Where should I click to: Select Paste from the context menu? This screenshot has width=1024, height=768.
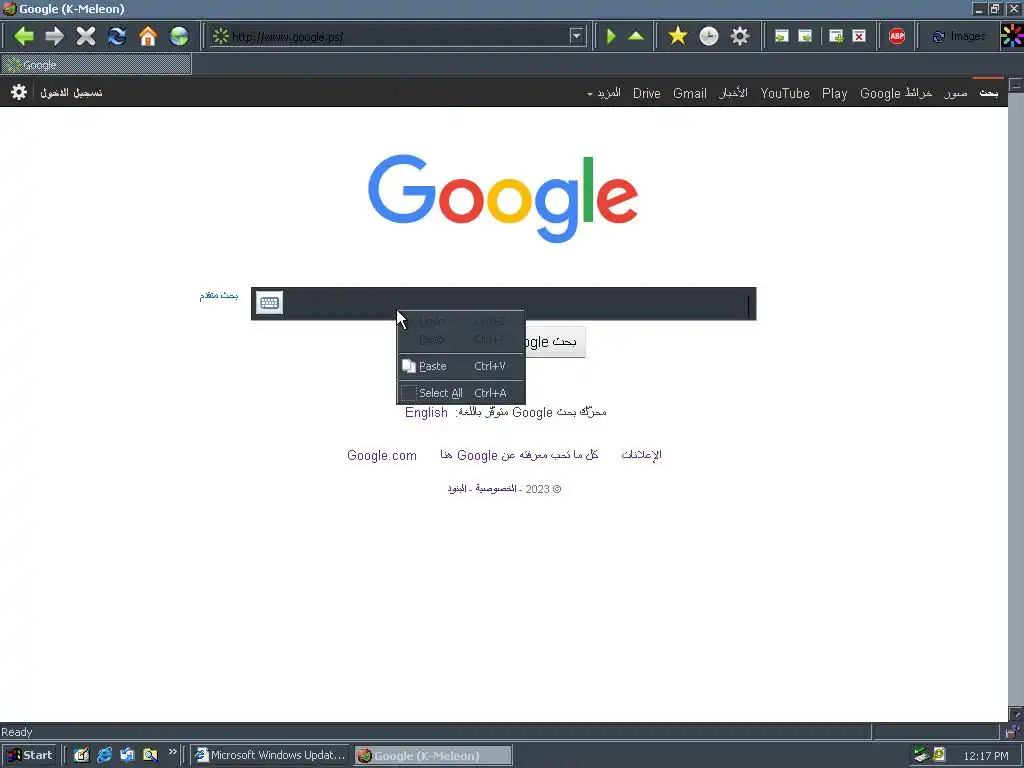461,366
